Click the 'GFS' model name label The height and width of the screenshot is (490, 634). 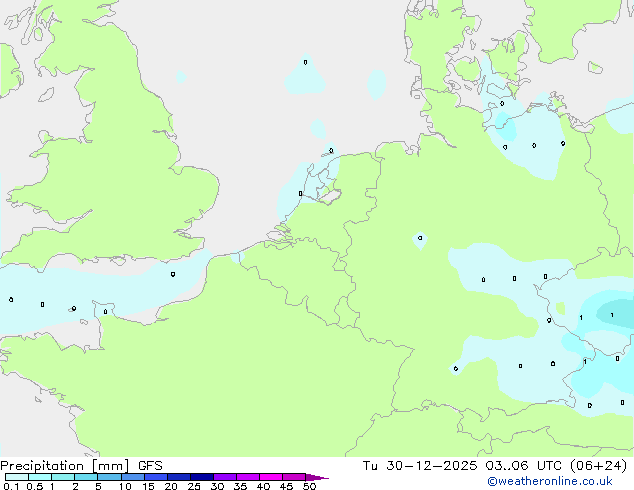(150, 466)
